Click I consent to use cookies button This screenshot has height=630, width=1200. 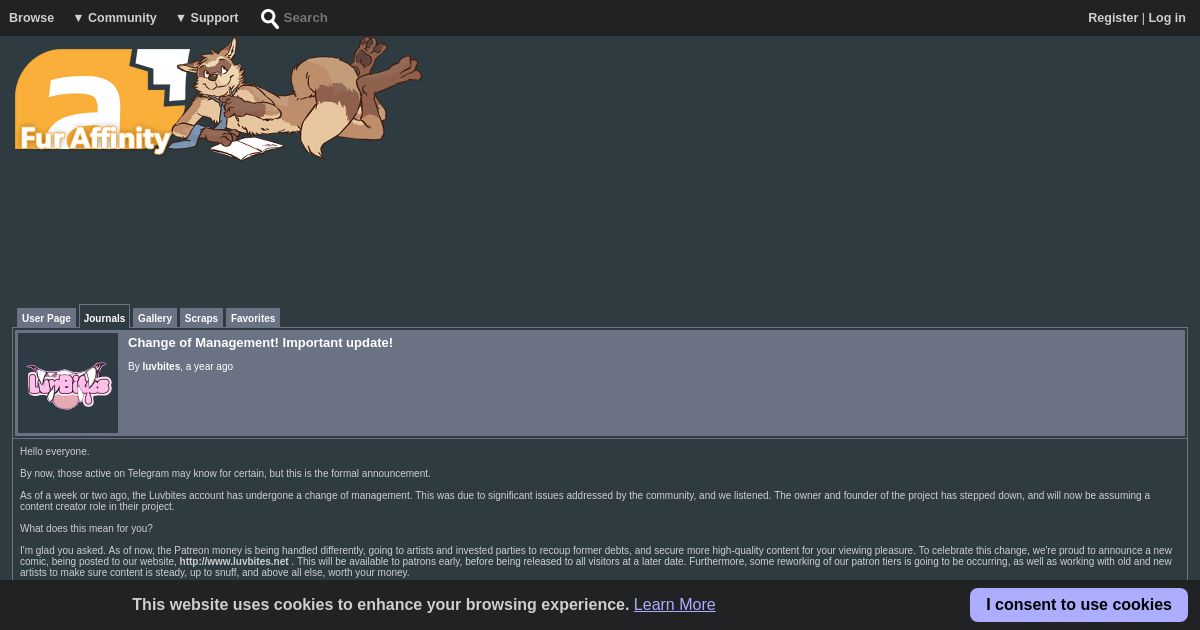tap(1079, 605)
